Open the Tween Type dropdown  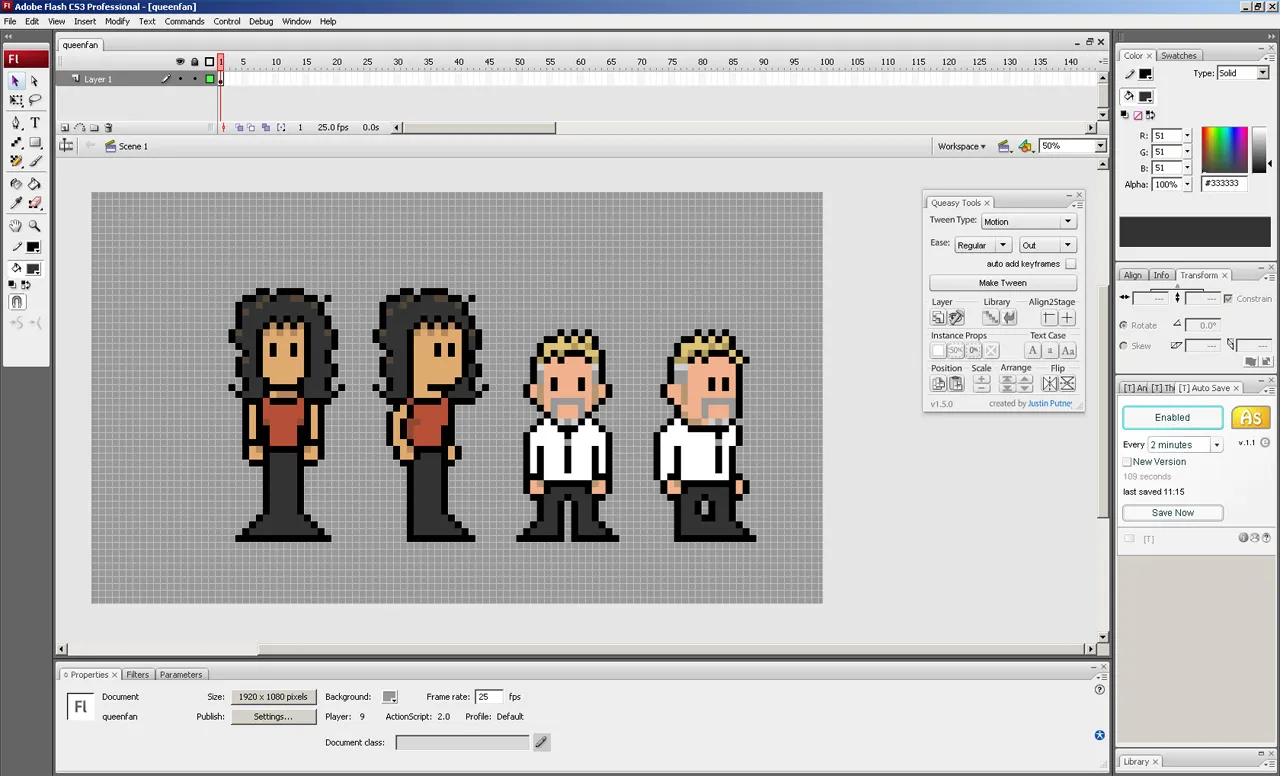pos(1028,221)
